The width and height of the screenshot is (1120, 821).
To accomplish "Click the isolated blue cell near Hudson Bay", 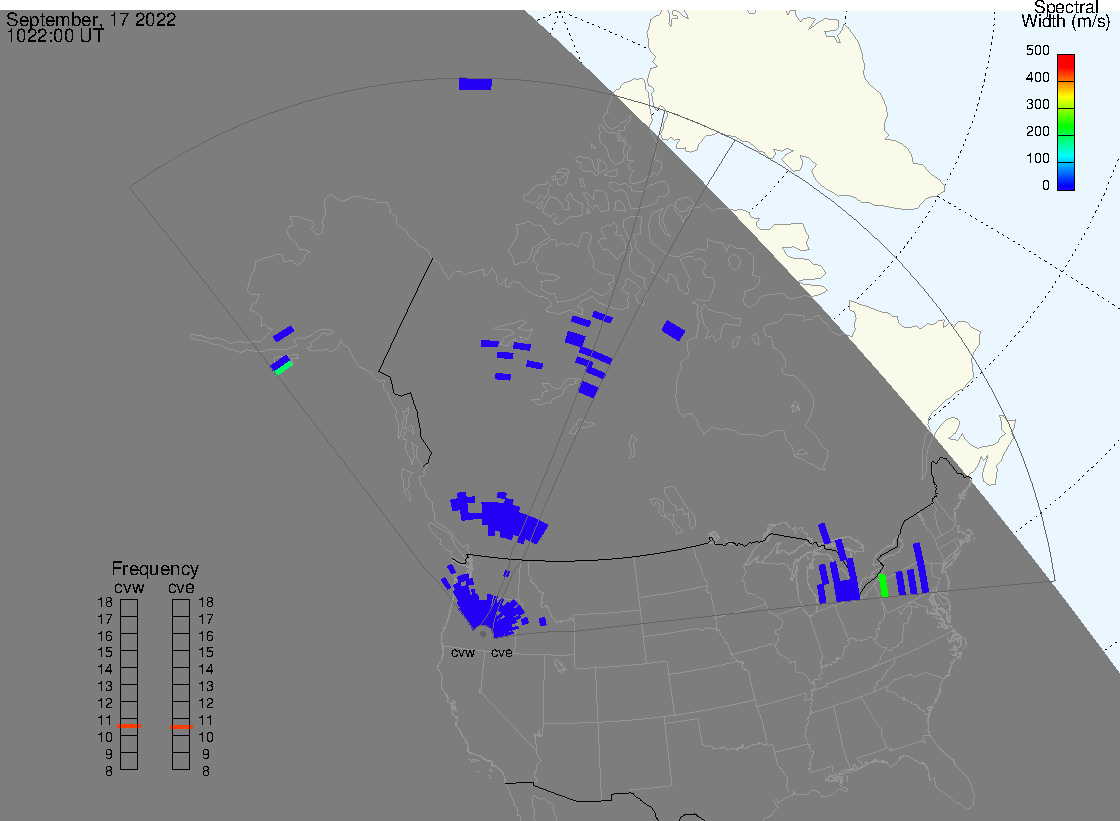I will 673,330.
